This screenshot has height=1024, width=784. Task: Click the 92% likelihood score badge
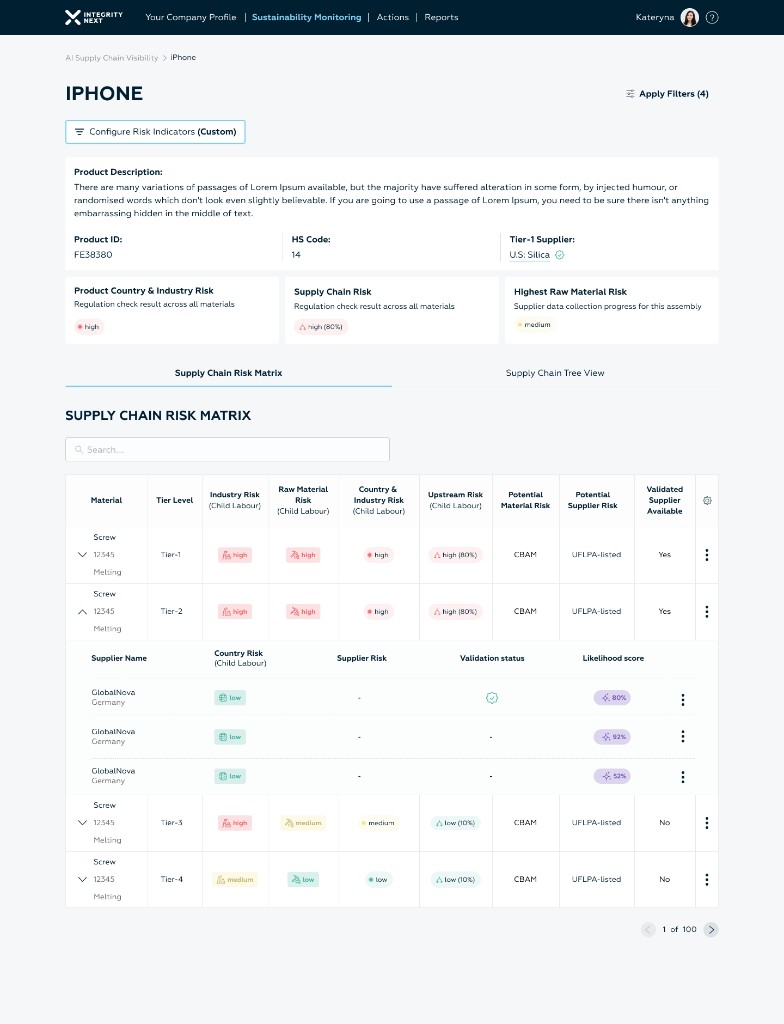[x=612, y=737]
